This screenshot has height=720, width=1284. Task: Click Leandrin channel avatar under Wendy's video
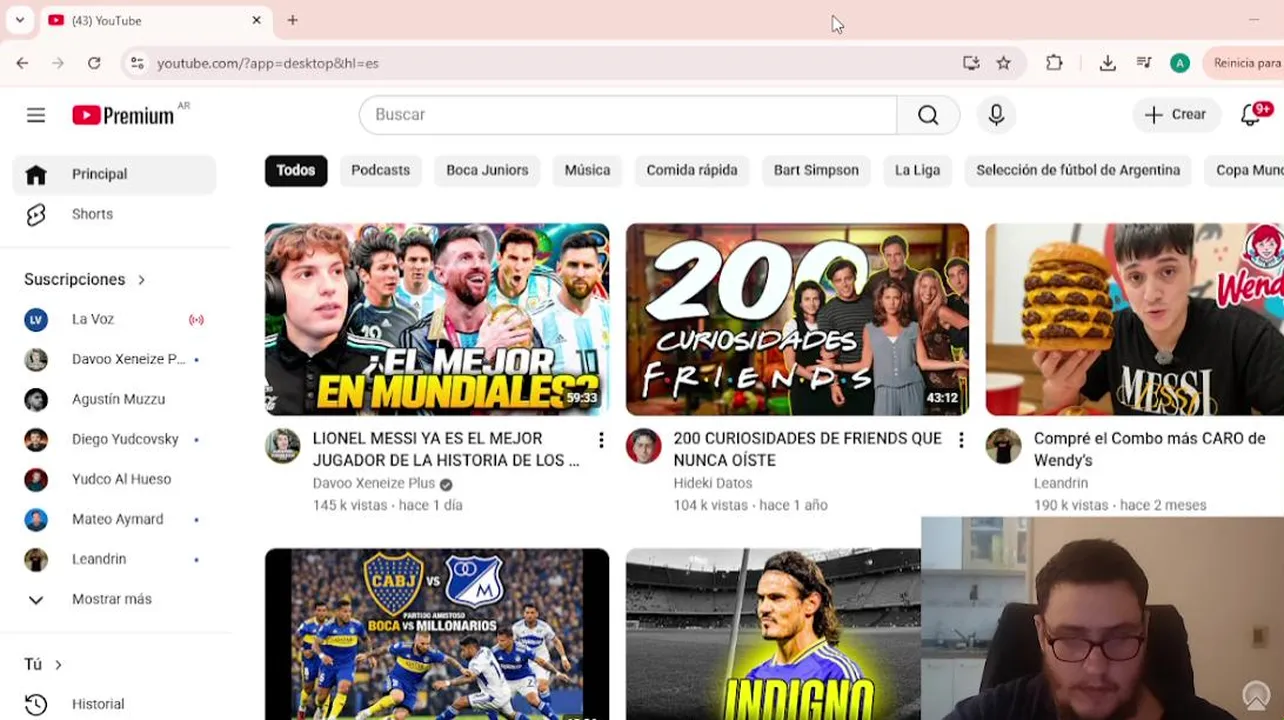(x=1004, y=446)
